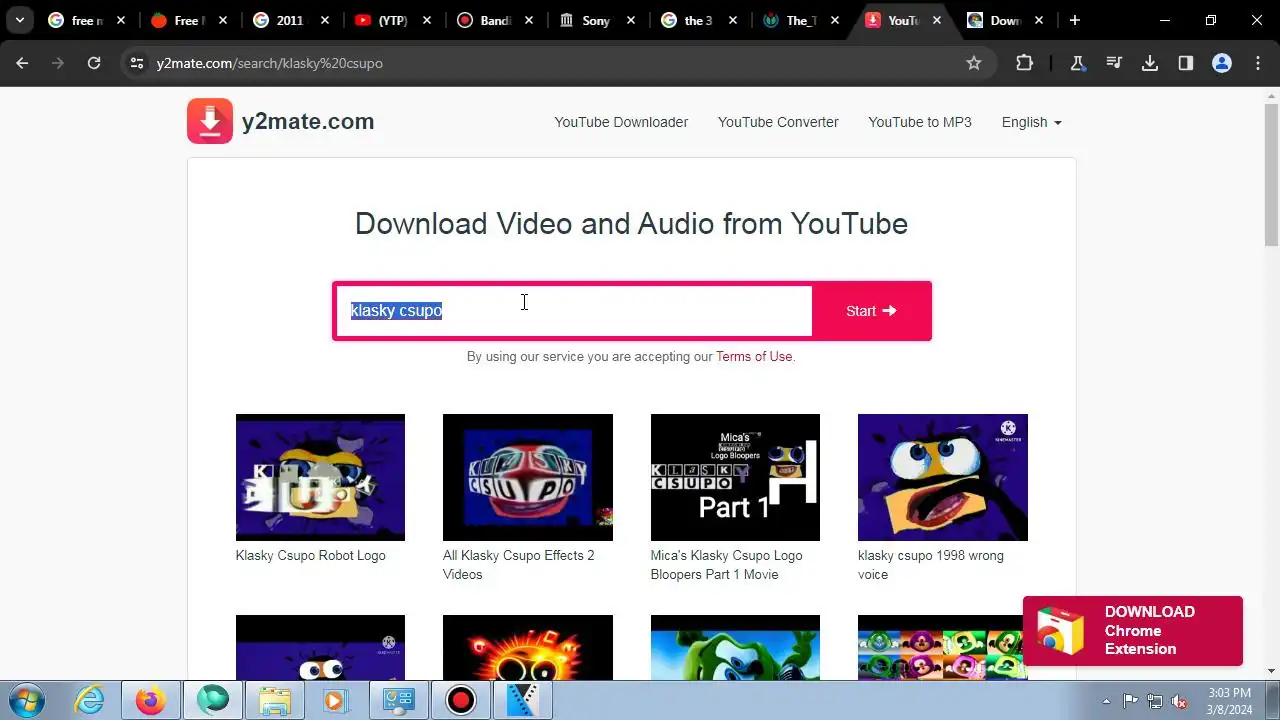Open Mica's Logo Bloopers Part 1 thumbnail

735,477
